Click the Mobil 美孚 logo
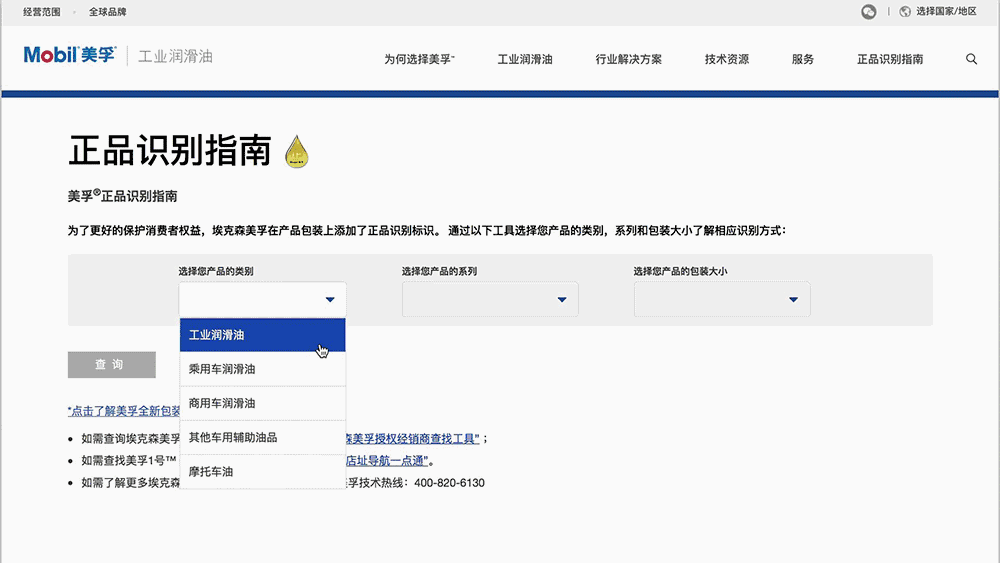This screenshot has height=563, width=1000. pyautogui.click(x=69, y=56)
